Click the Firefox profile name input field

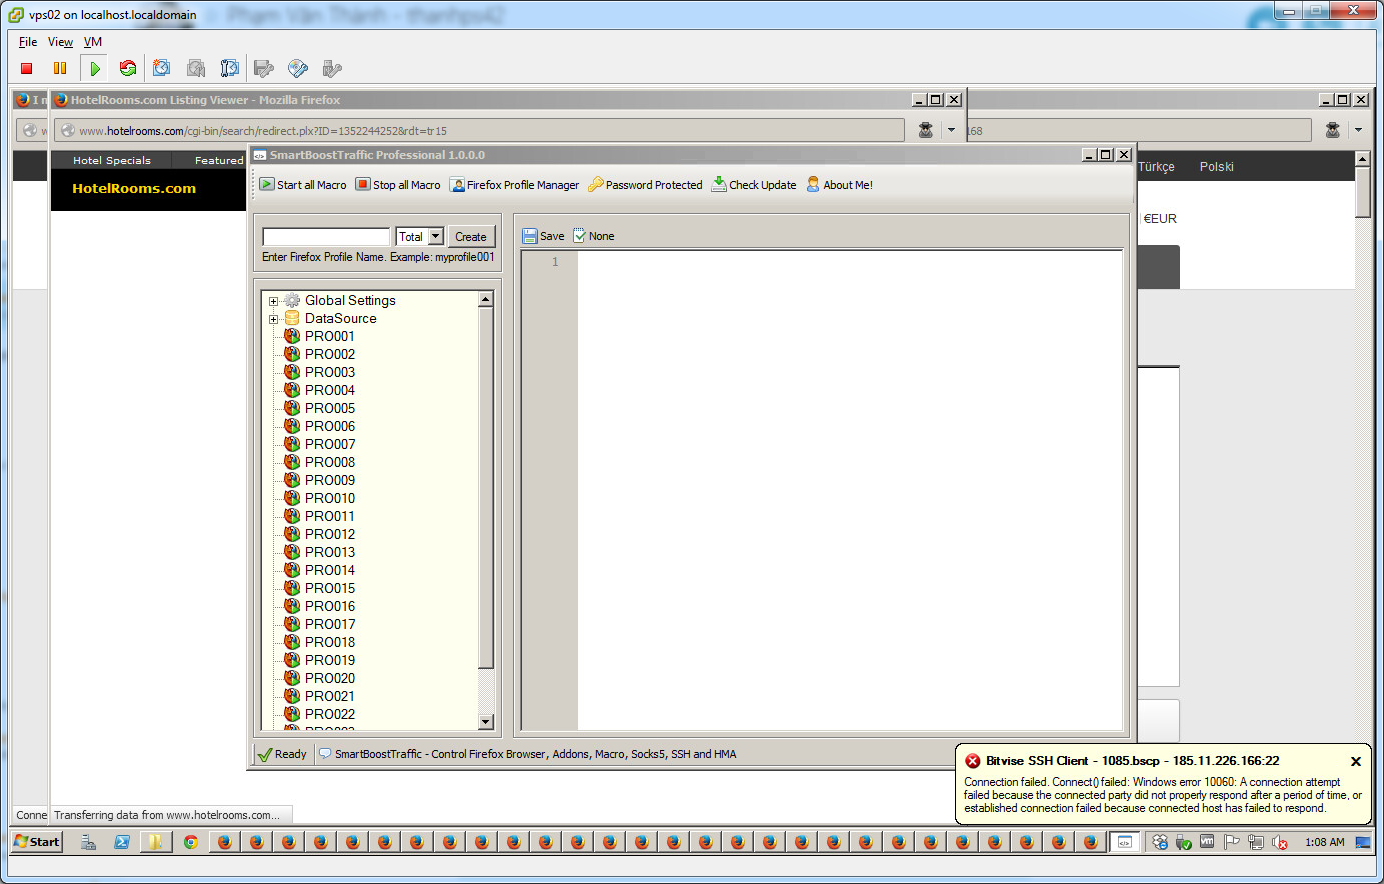tap(326, 237)
